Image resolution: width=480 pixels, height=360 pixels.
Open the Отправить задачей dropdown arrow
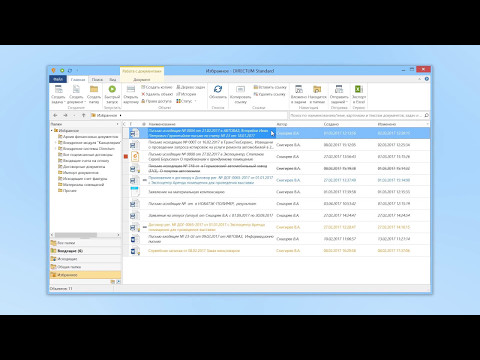[x=347, y=102]
